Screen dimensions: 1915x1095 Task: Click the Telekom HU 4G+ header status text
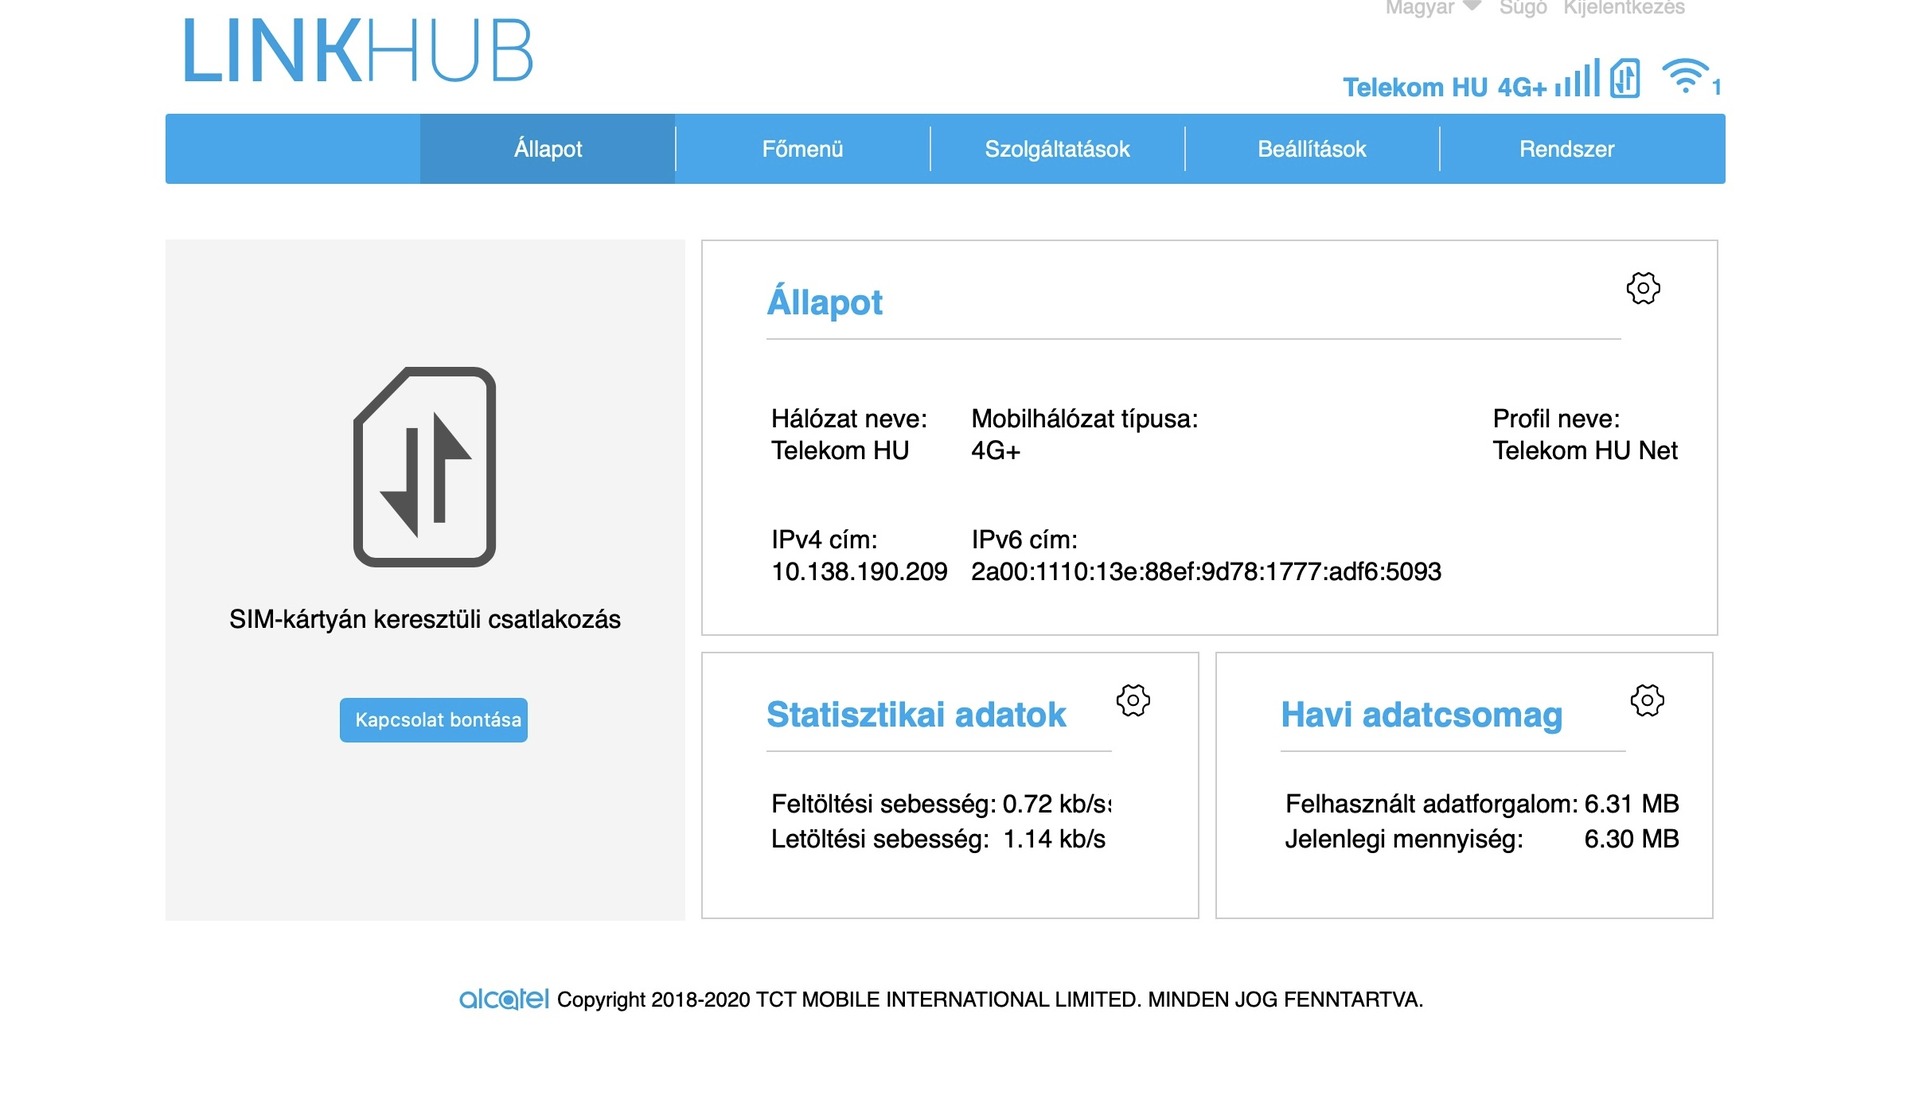[x=1444, y=88]
